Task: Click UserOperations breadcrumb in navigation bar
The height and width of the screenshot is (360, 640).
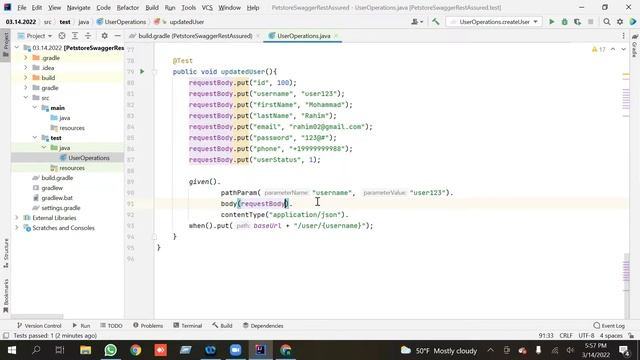Action: [121, 22]
